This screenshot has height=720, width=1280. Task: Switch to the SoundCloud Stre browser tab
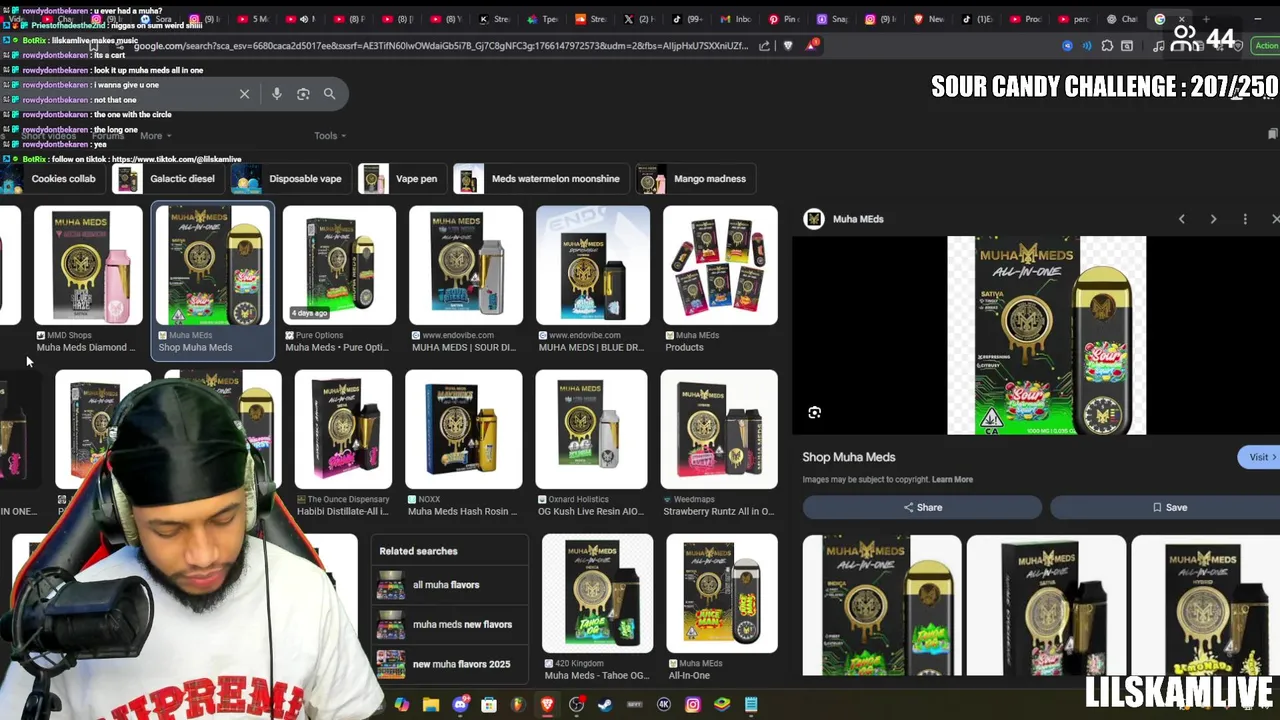coord(591,19)
